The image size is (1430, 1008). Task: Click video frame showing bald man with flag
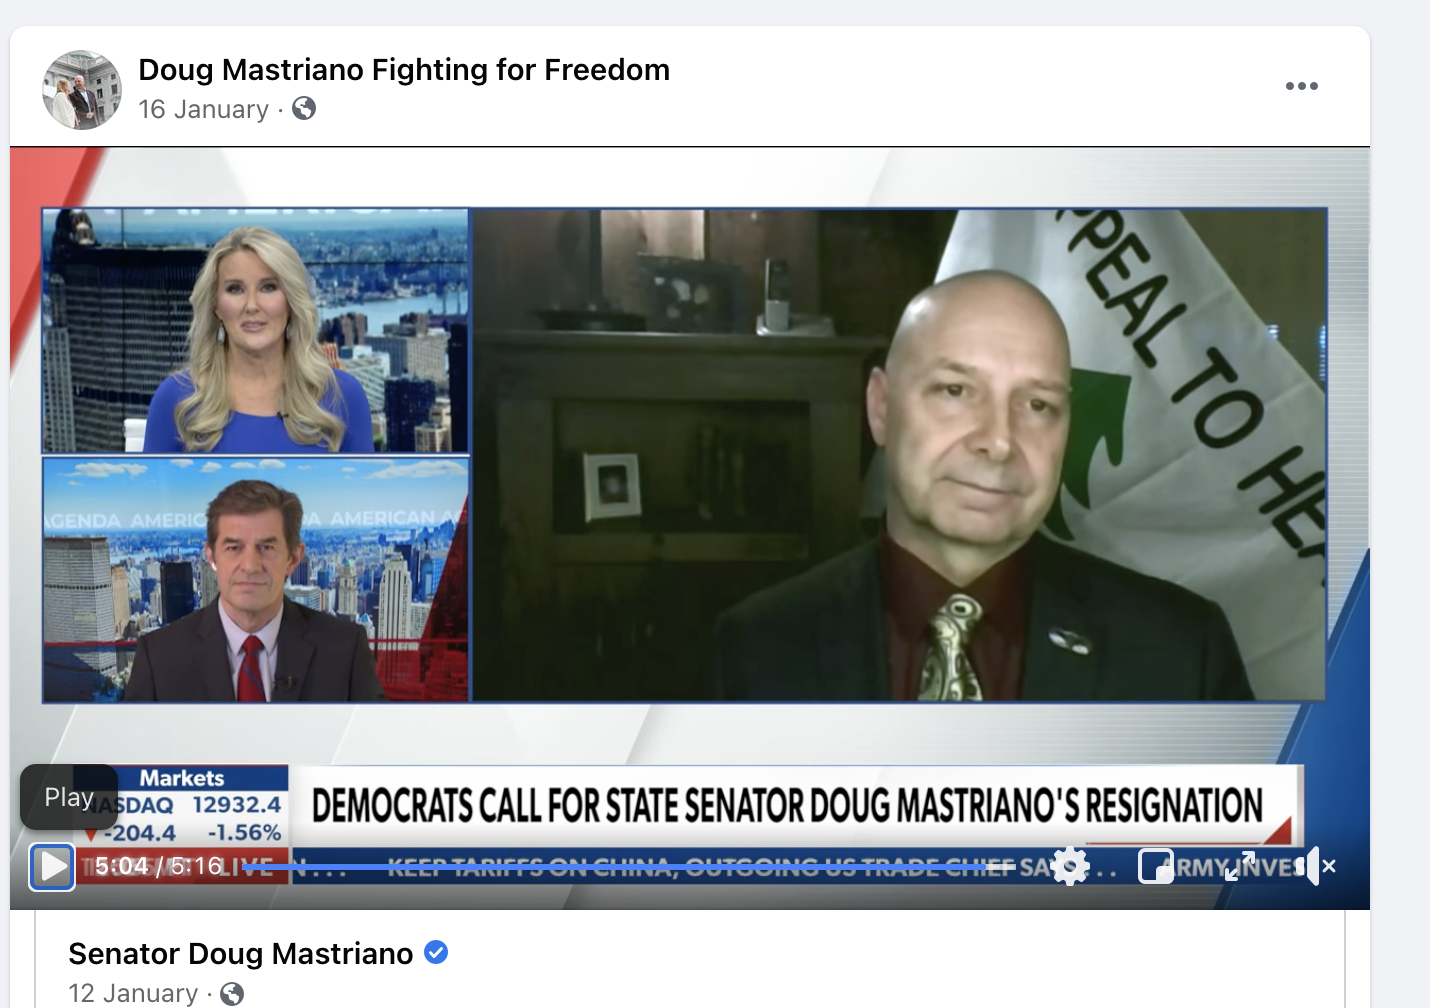coord(900,455)
